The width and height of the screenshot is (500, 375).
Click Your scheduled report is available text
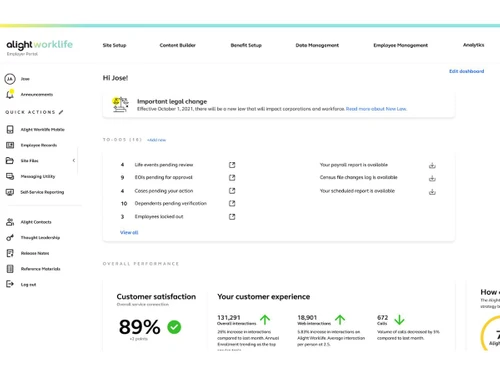coord(357,191)
